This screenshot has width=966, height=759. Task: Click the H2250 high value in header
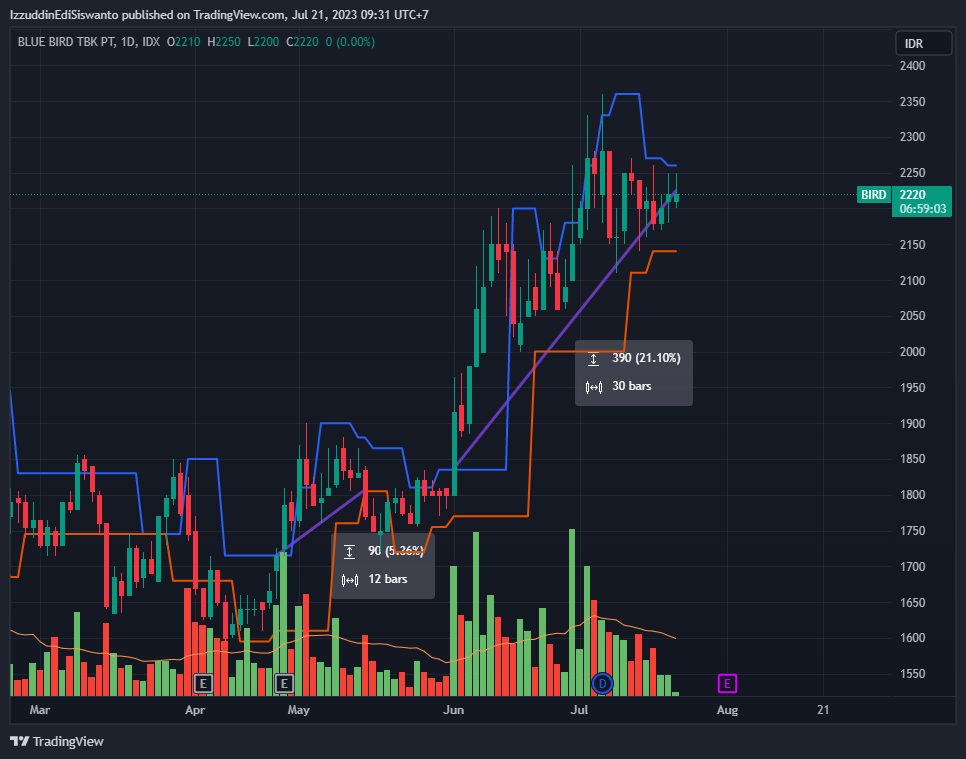point(224,42)
